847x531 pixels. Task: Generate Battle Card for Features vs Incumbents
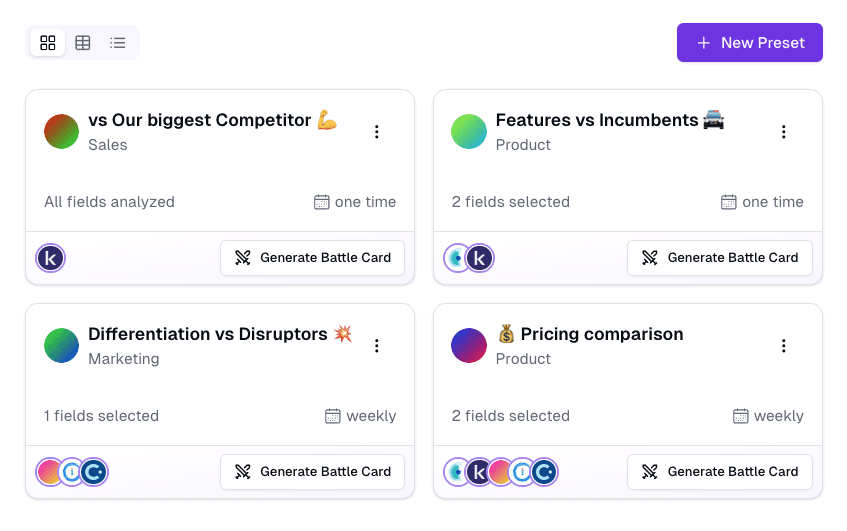coord(720,258)
